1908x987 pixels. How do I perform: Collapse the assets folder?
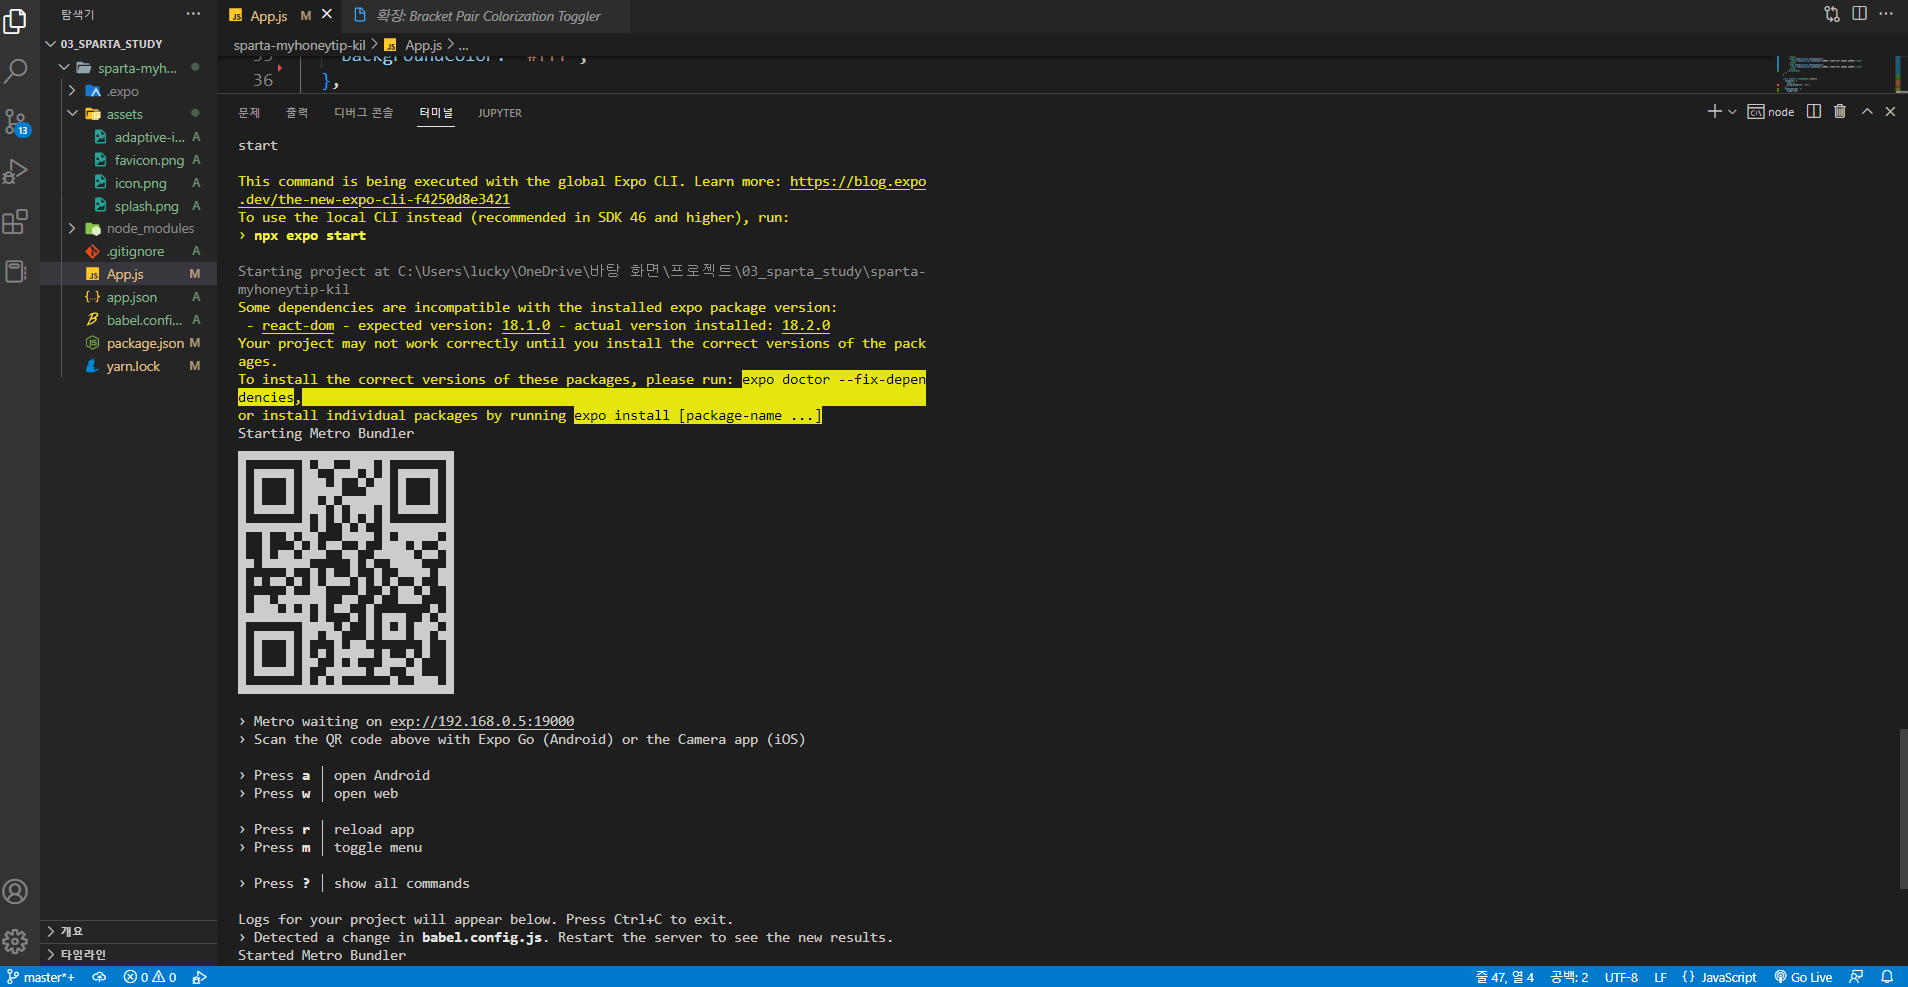click(x=128, y=114)
